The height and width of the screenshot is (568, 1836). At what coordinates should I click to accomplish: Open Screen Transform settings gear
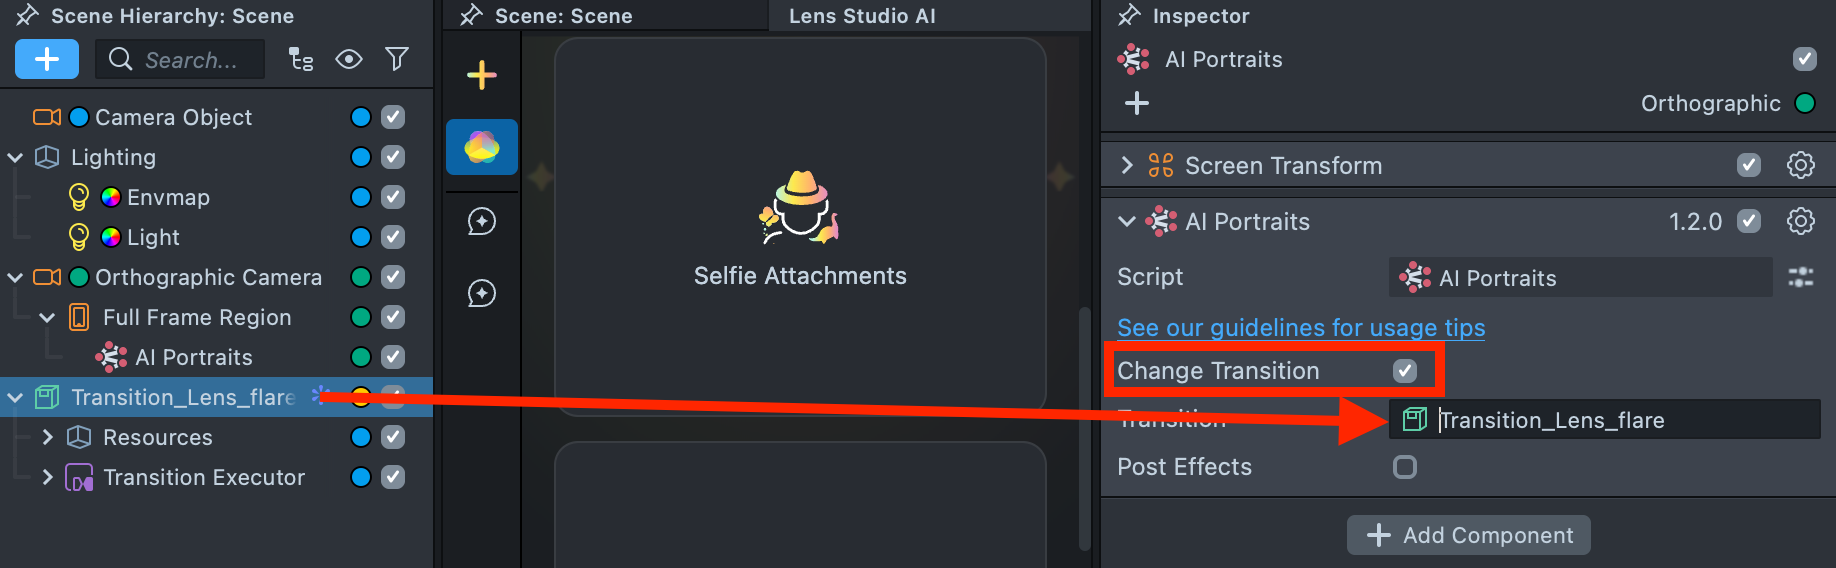[x=1800, y=165]
